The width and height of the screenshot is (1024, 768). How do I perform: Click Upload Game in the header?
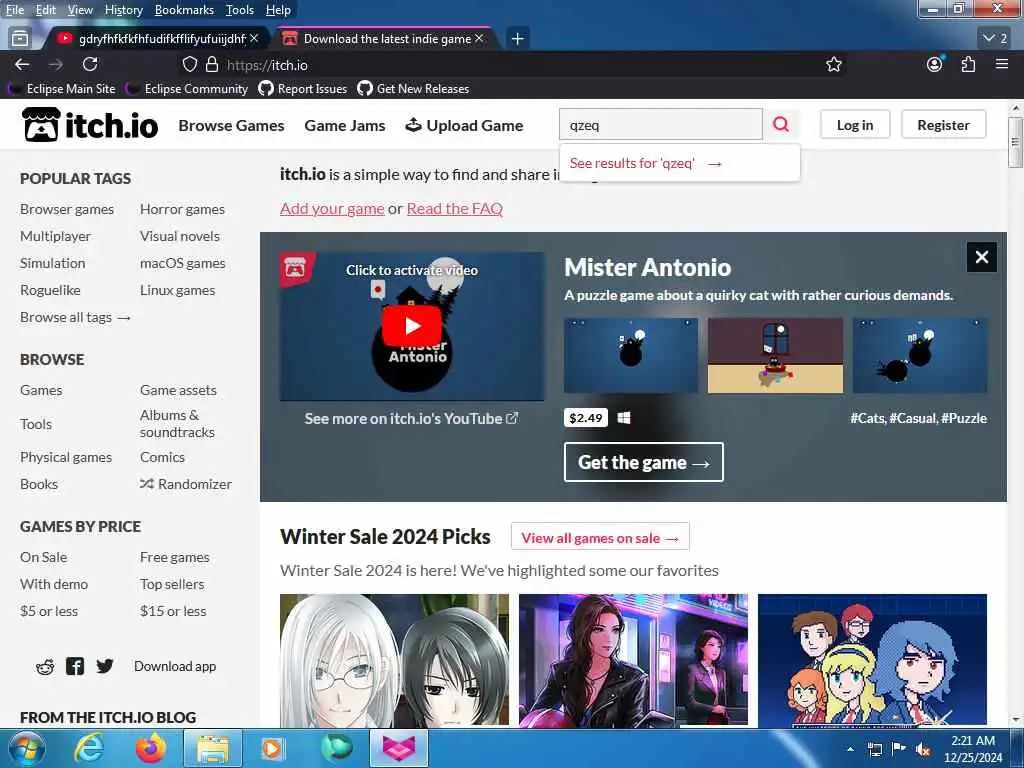[464, 125]
